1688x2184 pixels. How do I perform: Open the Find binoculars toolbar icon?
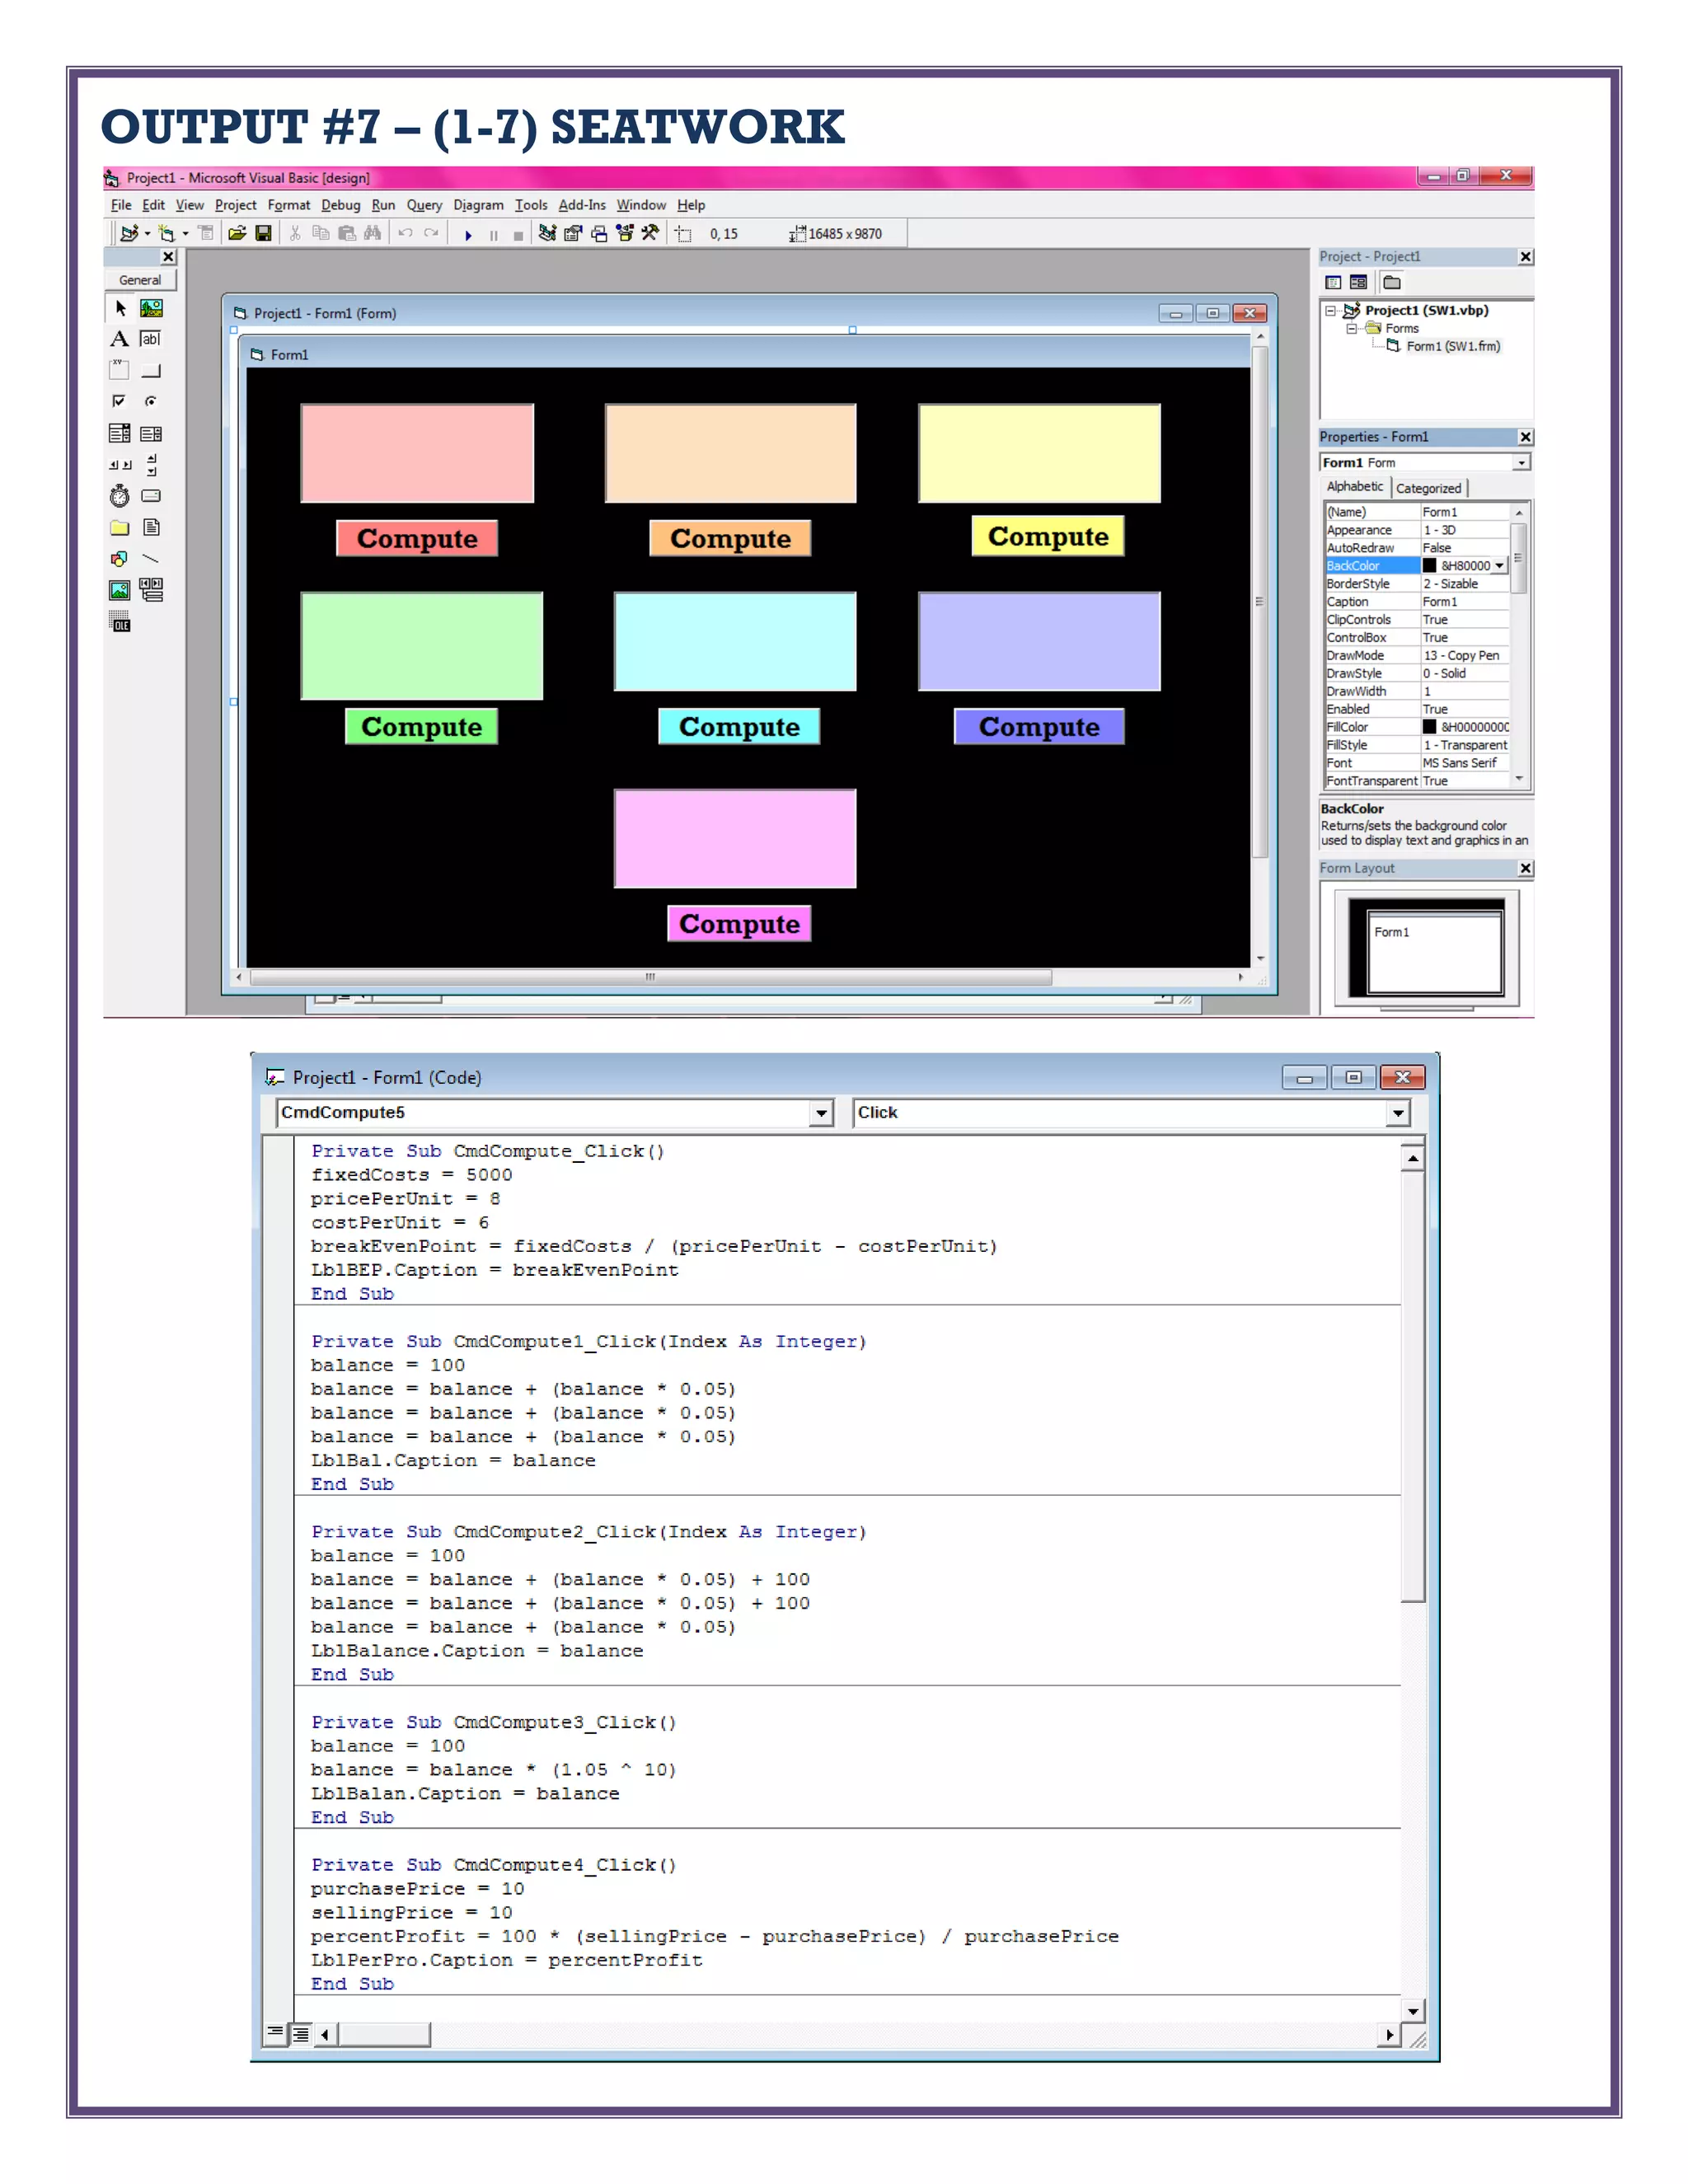(372, 234)
